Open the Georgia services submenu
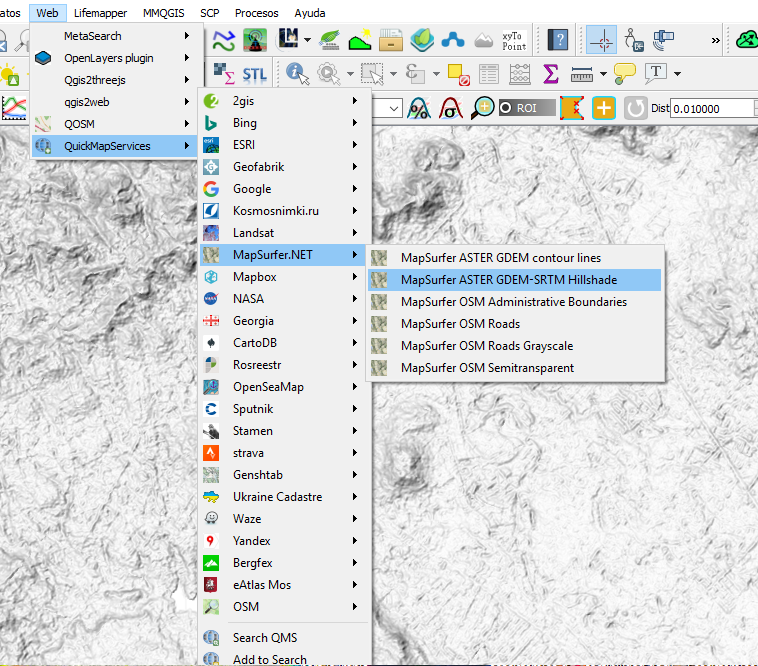 pyautogui.click(x=285, y=321)
